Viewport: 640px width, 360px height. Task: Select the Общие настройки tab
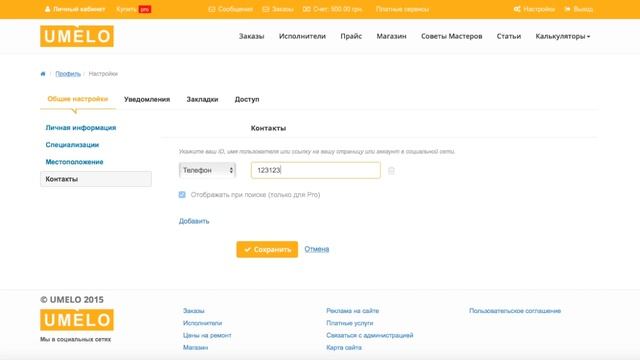78,99
